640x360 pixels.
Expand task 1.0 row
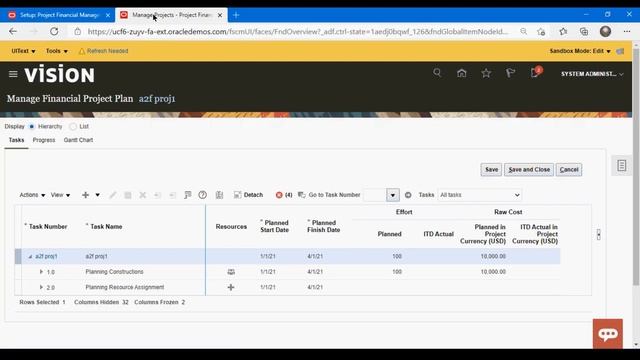(x=41, y=272)
